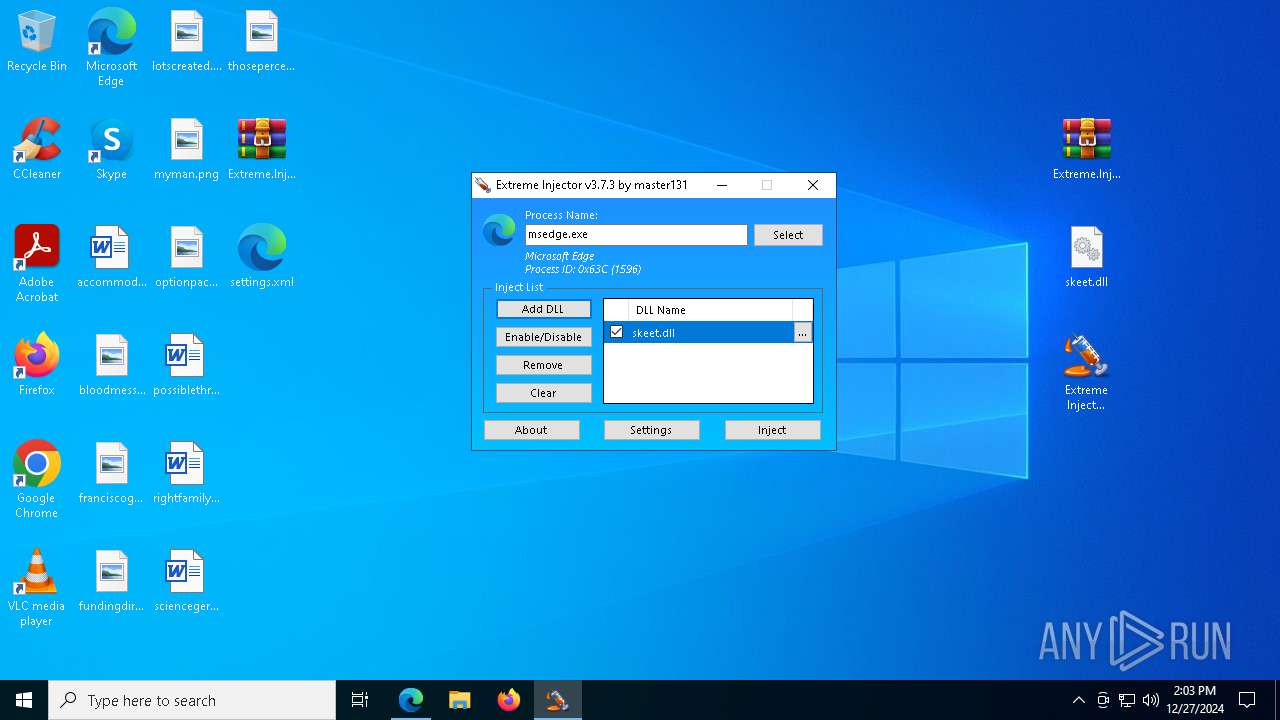Open the network tray icon

[1127, 700]
